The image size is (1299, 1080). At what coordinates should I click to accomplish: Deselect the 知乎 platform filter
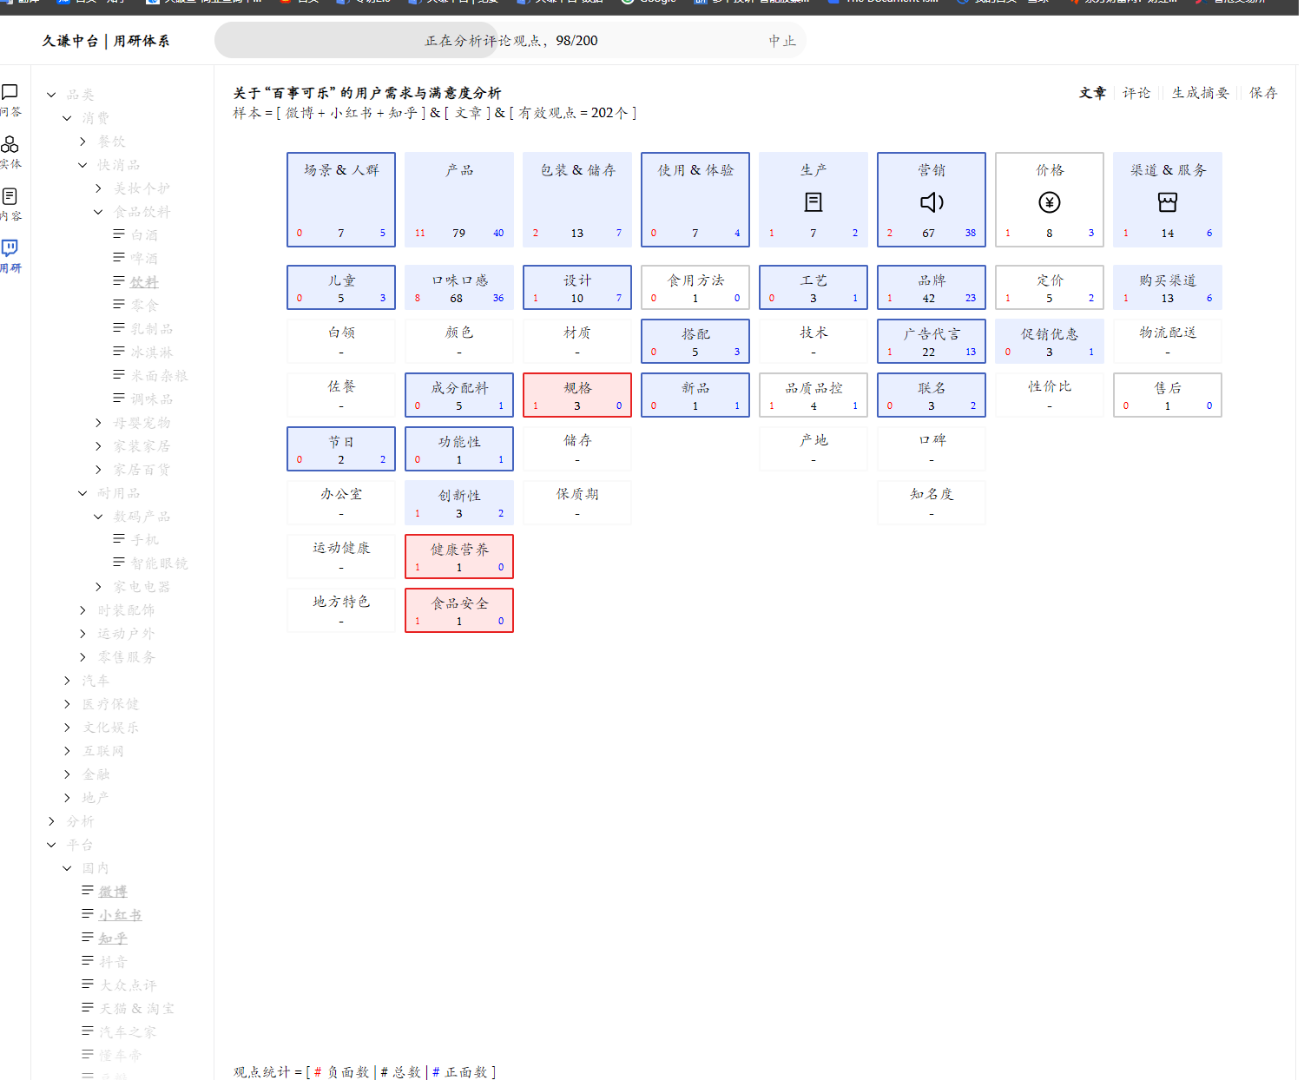(x=113, y=938)
